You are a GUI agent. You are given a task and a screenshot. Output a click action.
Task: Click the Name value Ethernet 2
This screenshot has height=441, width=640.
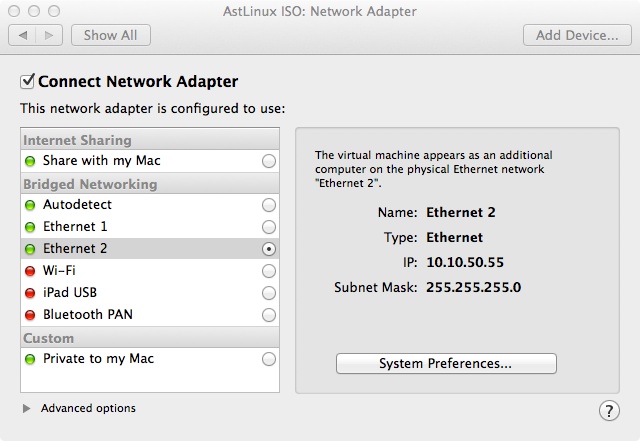[x=461, y=212]
